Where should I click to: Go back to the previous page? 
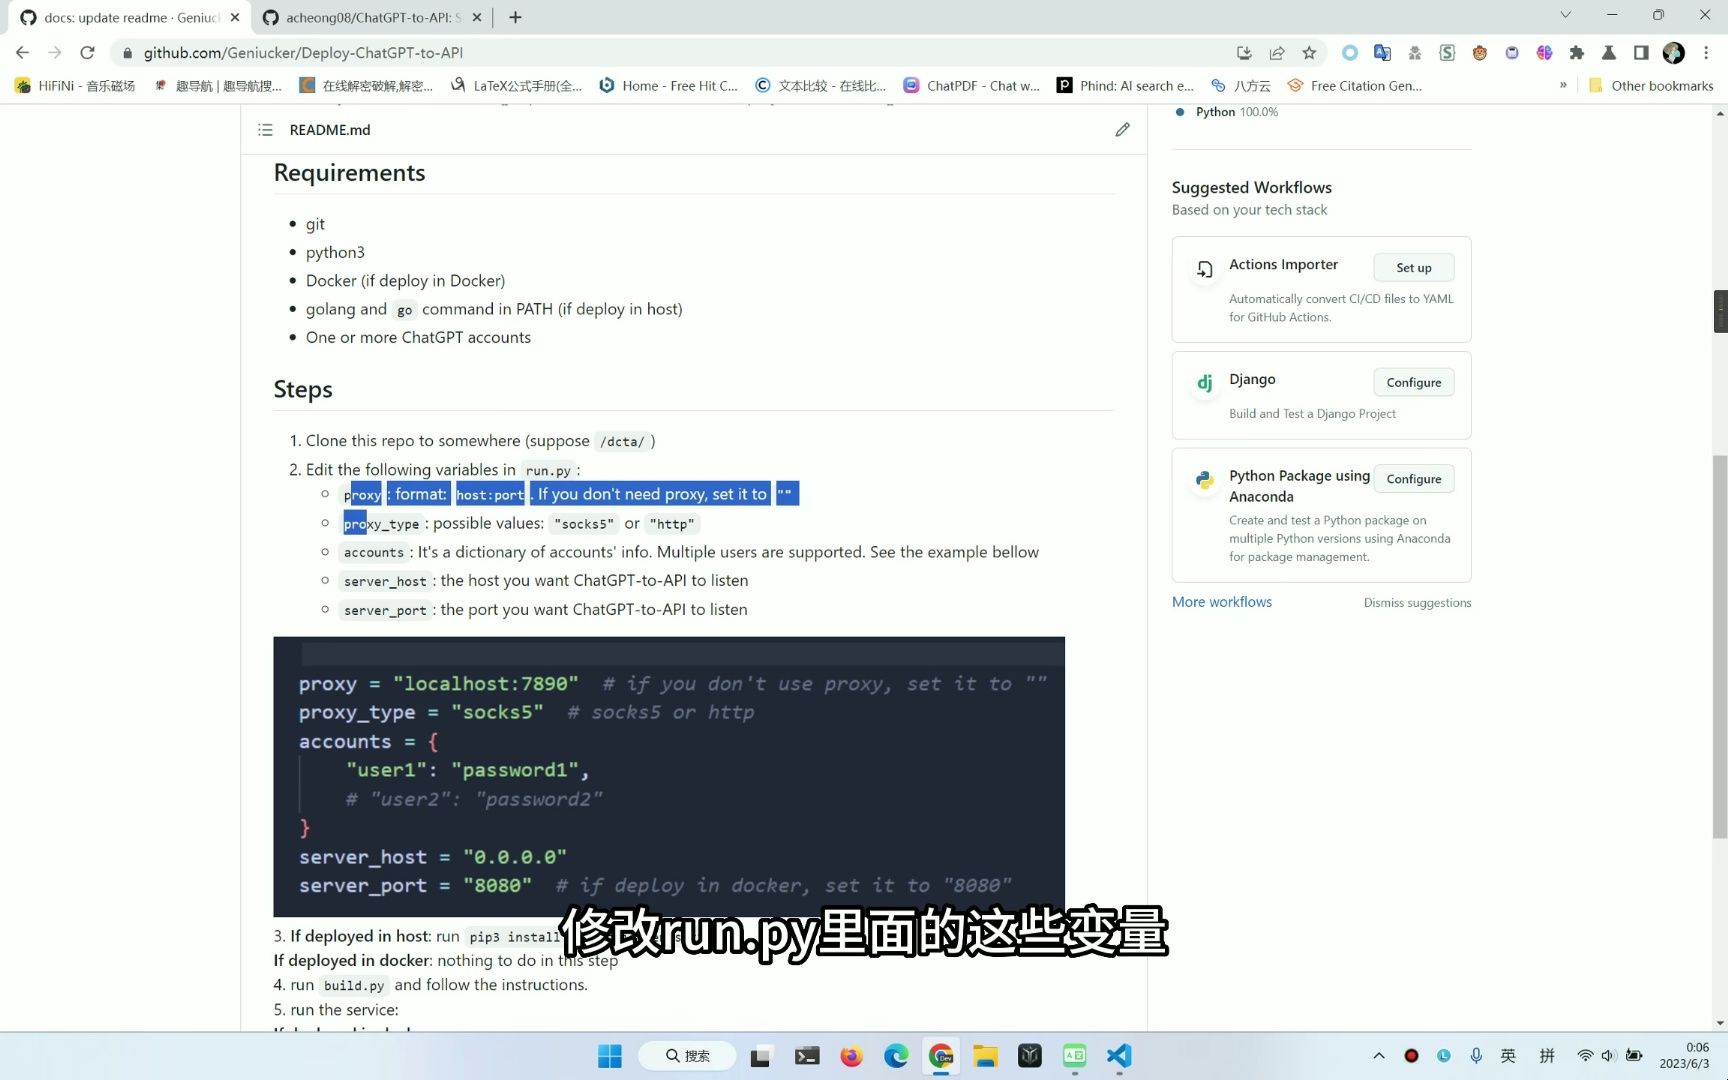pyautogui.click(x=23, y=53)
